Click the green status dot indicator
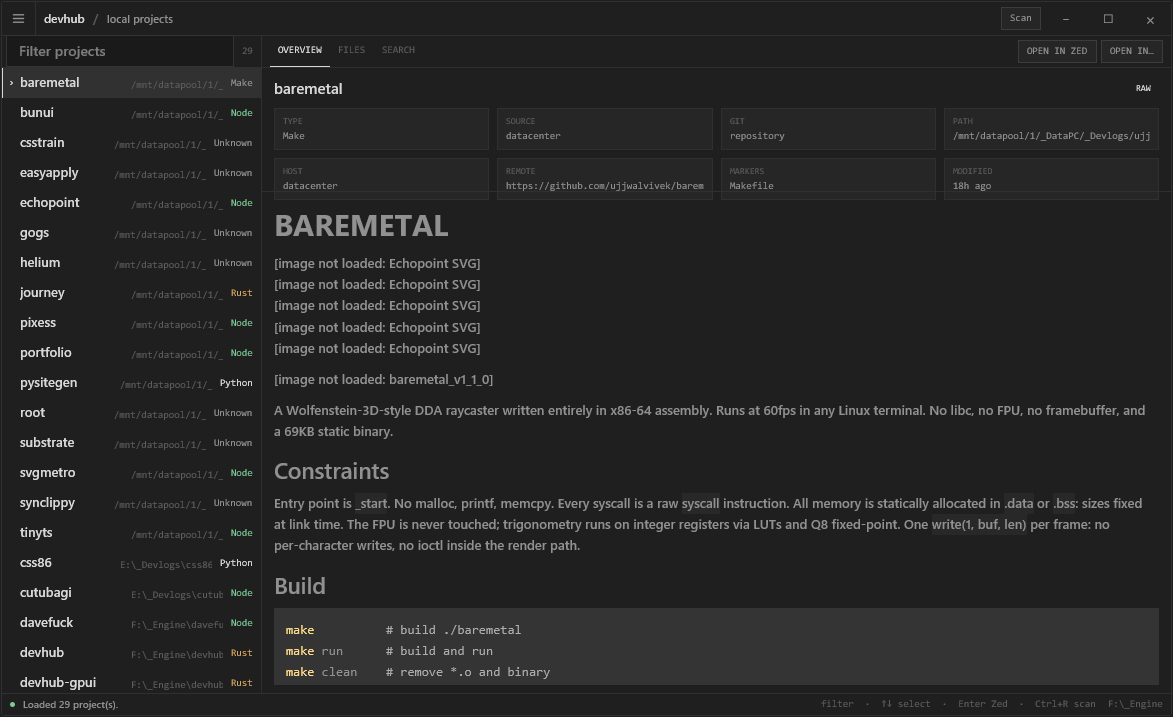This screenshot has height=717, width=1173. [x=12, y=704]
